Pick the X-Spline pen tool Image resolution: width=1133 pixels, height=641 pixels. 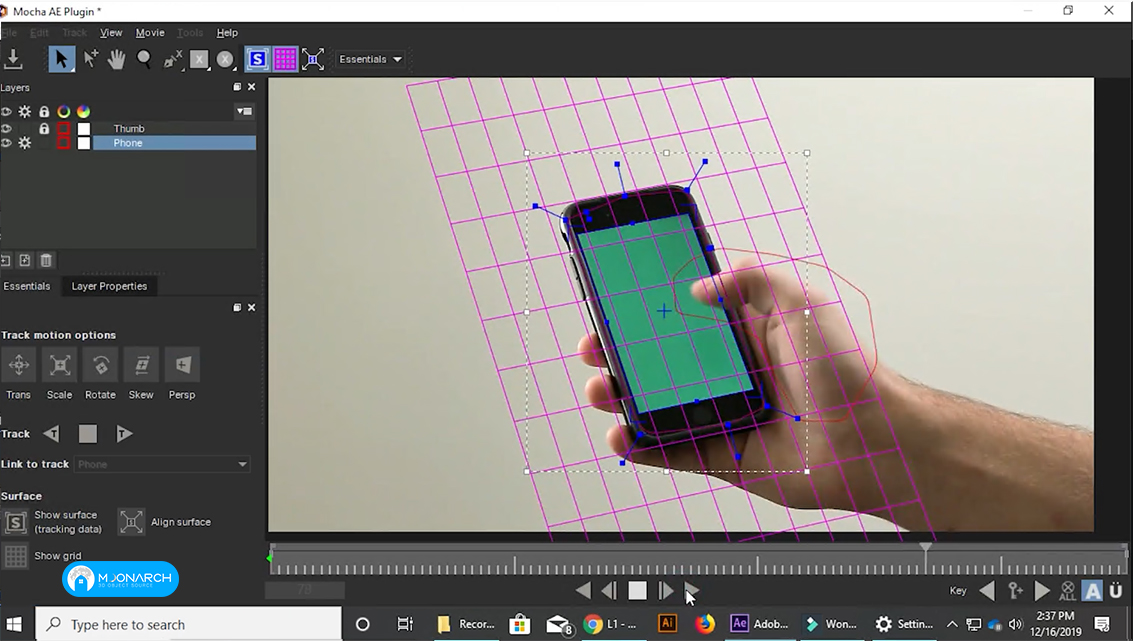point(172,60)
